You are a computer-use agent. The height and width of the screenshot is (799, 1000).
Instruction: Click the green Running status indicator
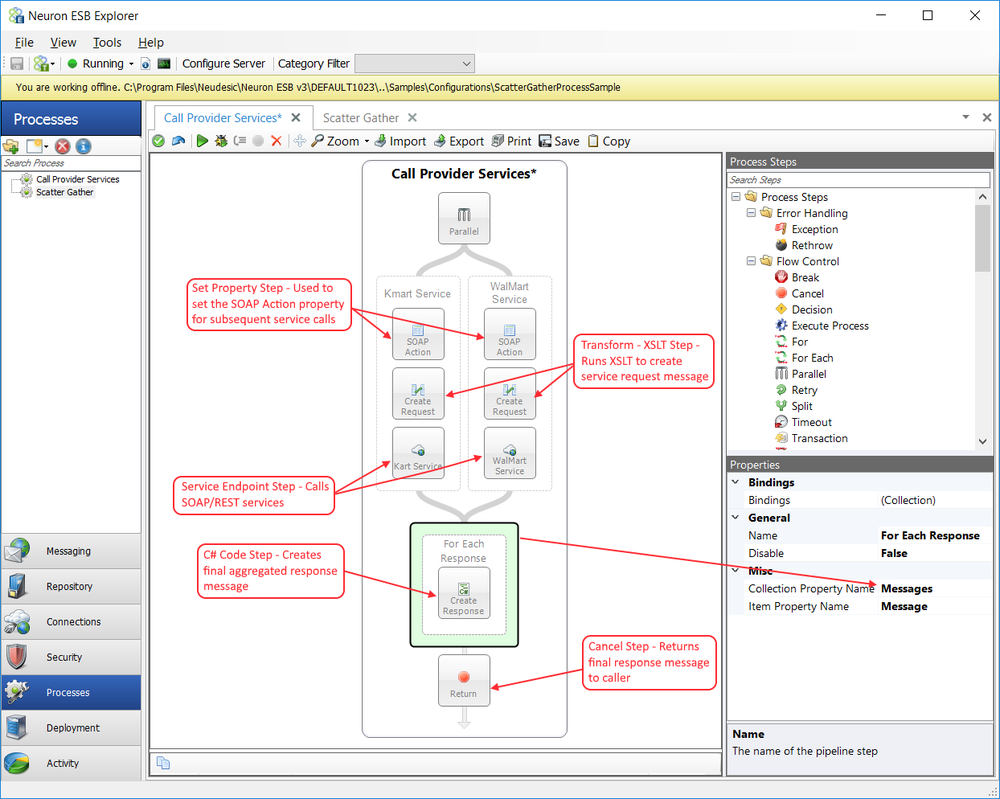coord(72,64)
